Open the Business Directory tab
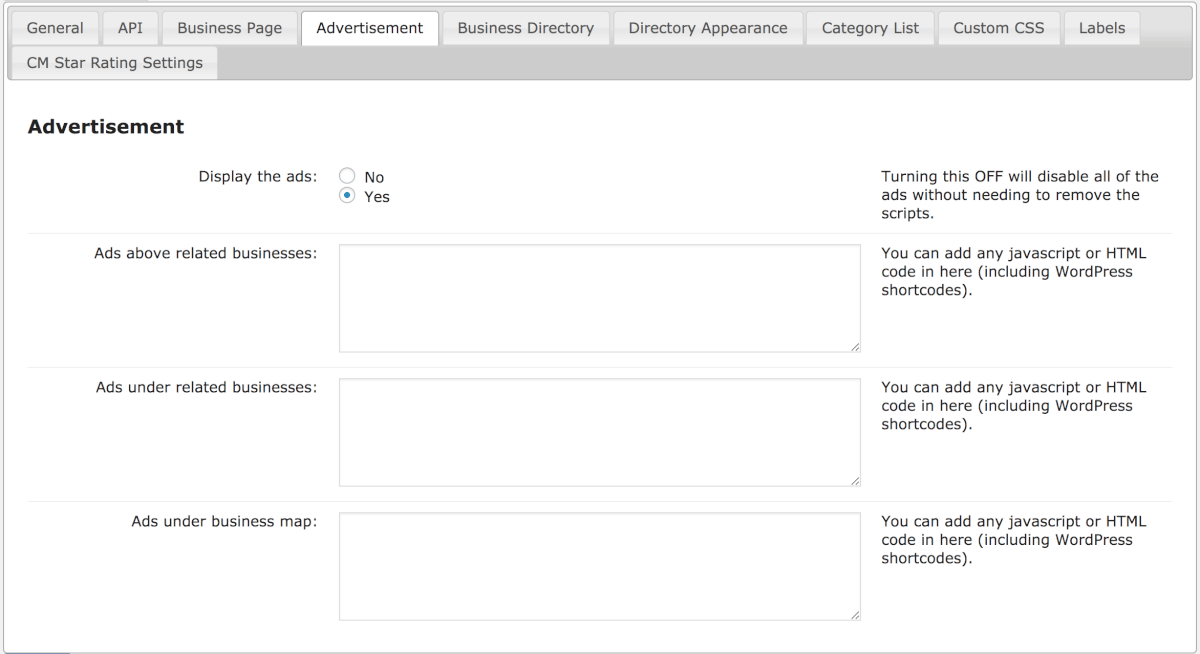The height and width of the screenshot is (654, 1200). point(525,28)
